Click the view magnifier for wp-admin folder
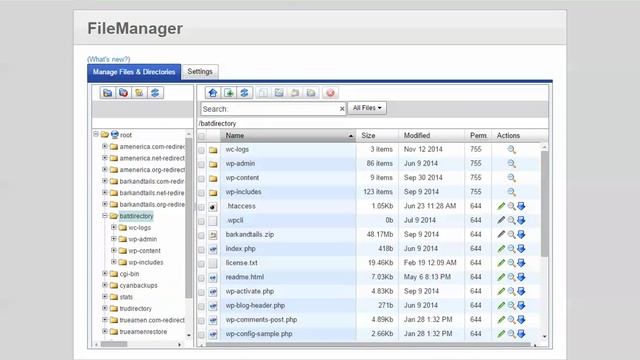Image resolution: width=640 pixels, height=360 pixels. click(511, 164)
